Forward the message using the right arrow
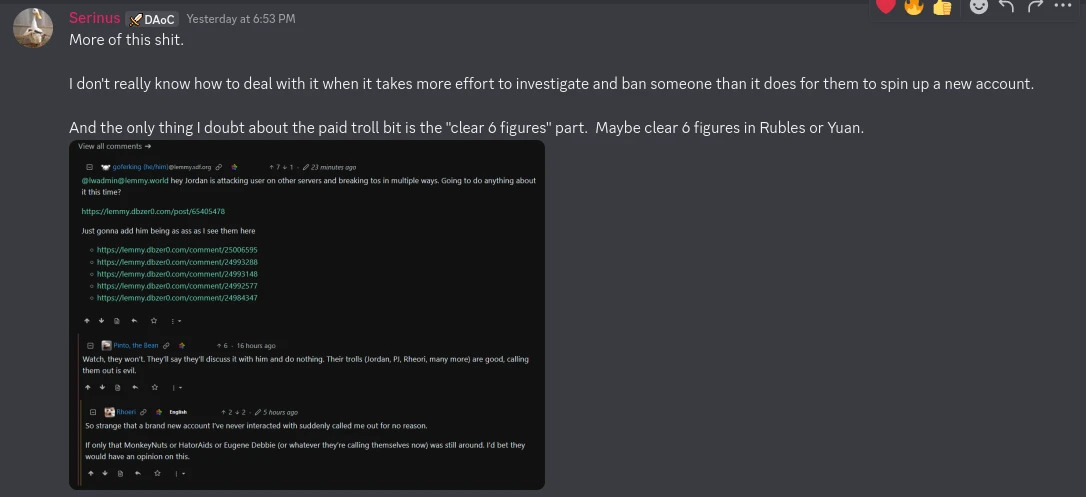Screen dimensions: 1086x497 click(1035, 6)
